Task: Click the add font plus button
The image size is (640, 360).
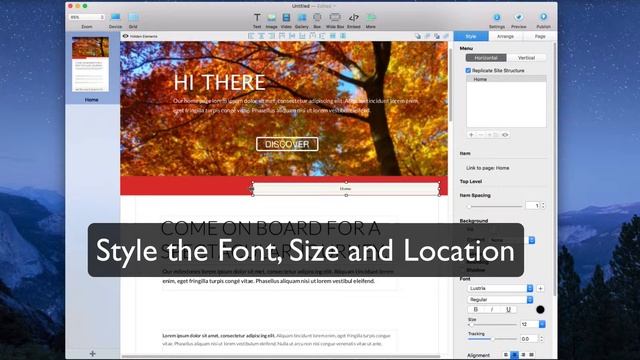Action: [x=540, y=289]
